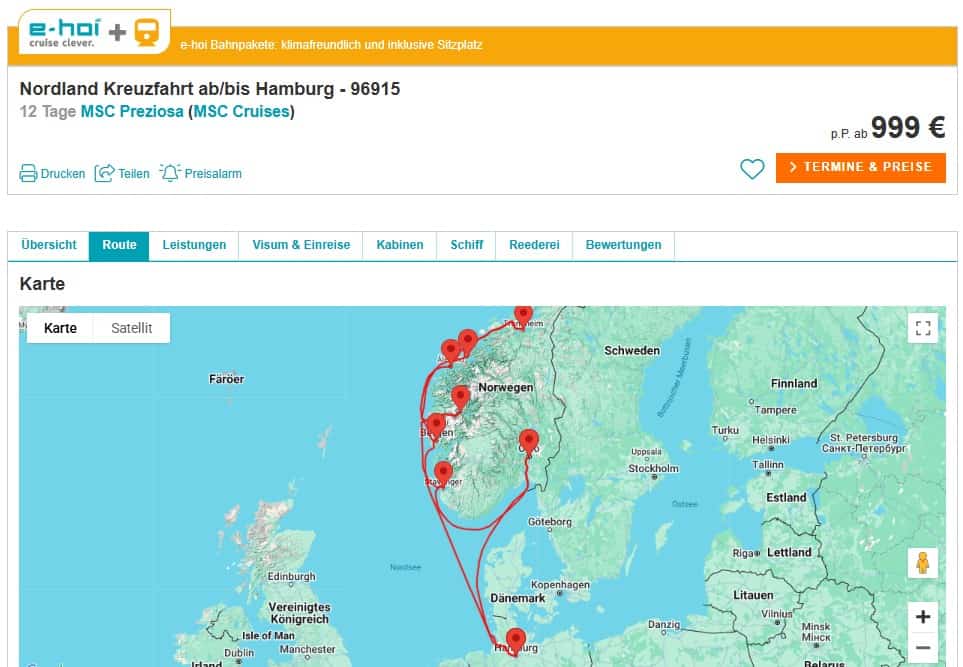Open Termine & Preise

point(860,167)
